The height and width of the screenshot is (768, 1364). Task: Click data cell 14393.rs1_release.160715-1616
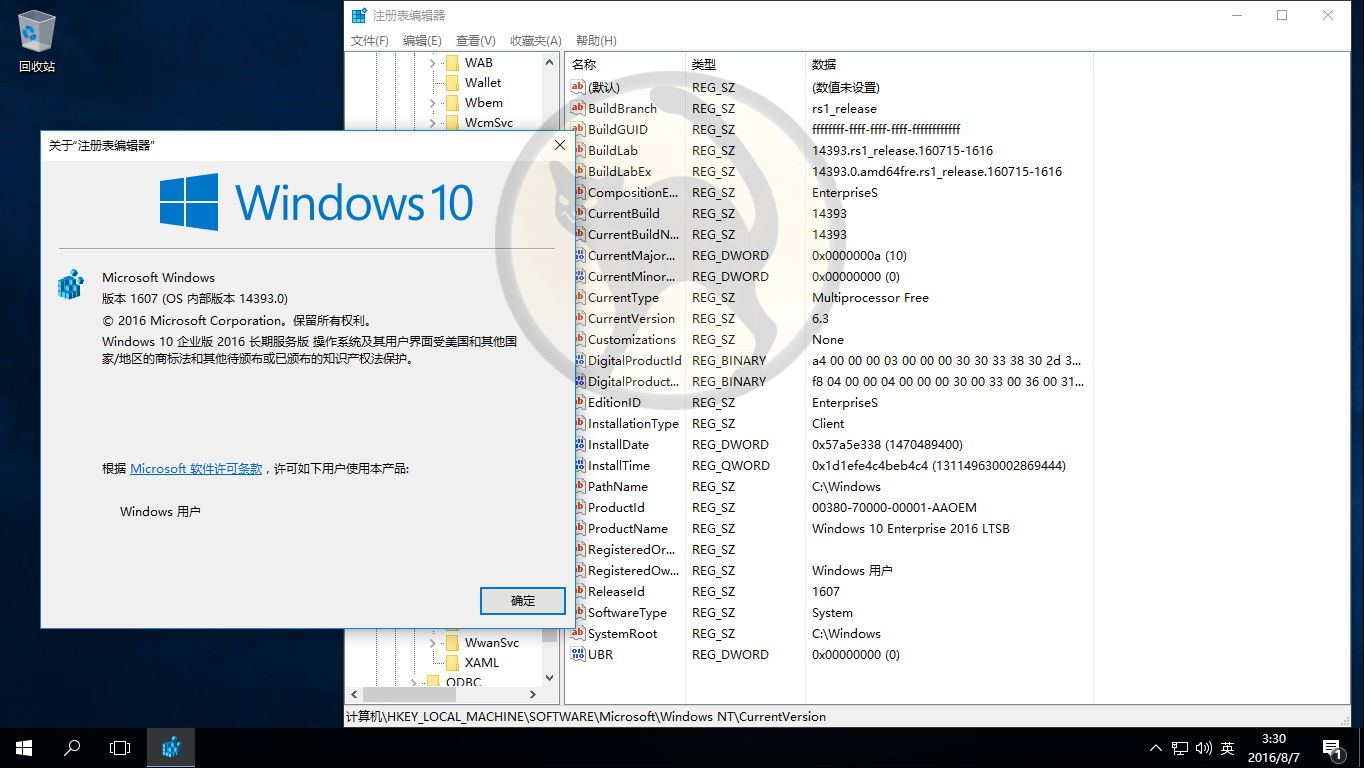[902, 150]
